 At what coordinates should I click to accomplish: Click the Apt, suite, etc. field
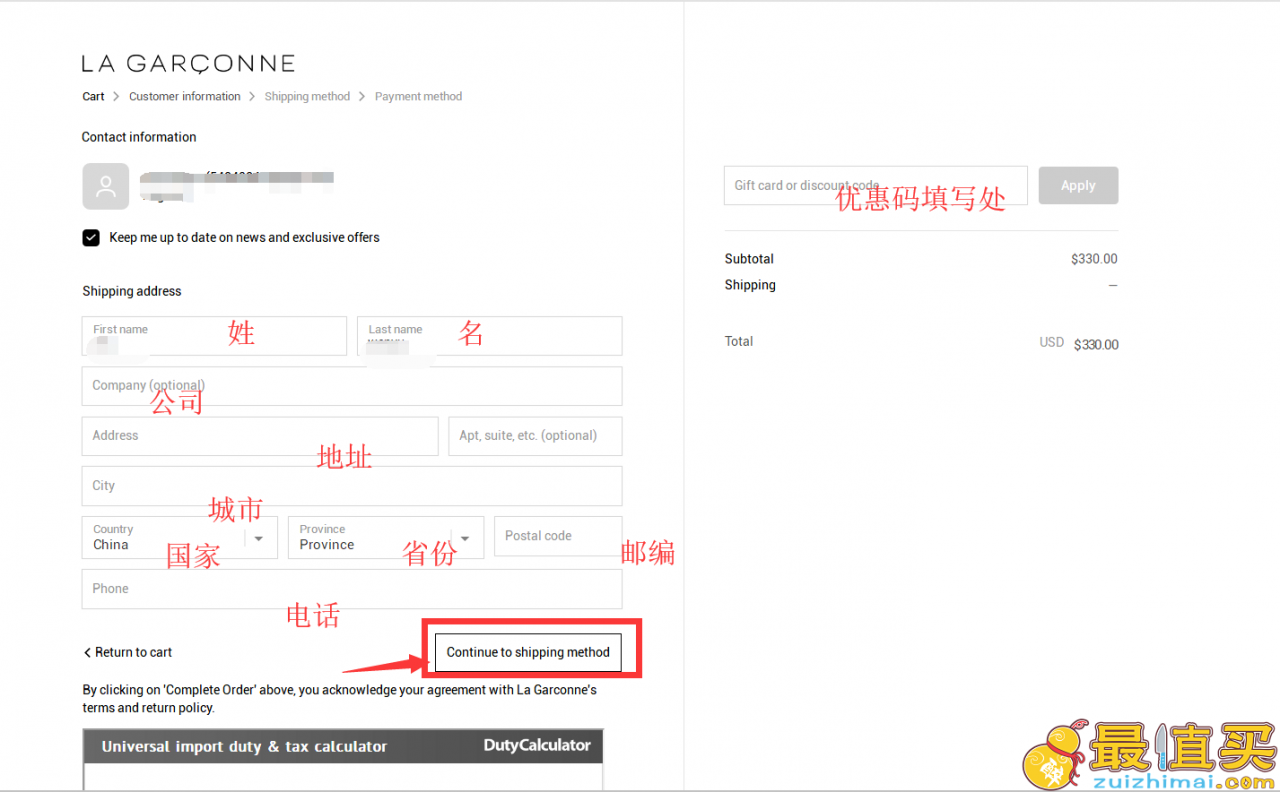click(x=535, y=436)
